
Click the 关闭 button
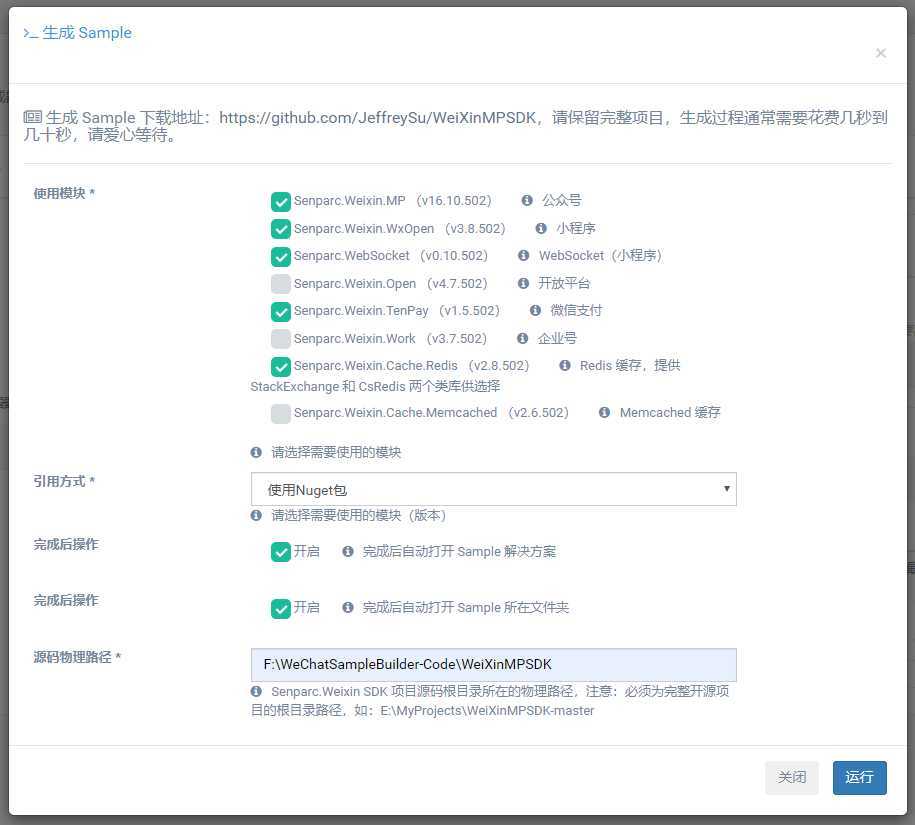(791, 777)
